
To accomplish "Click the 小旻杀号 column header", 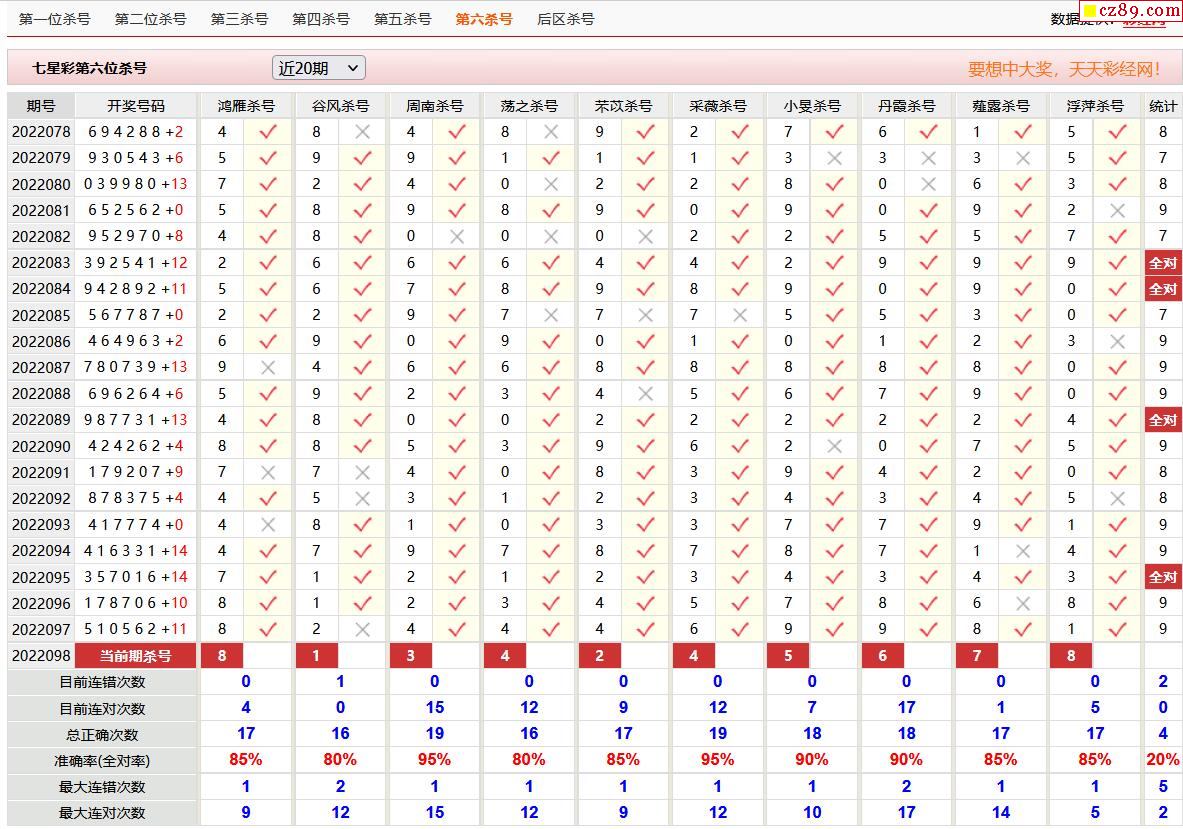I will (812, 106).
